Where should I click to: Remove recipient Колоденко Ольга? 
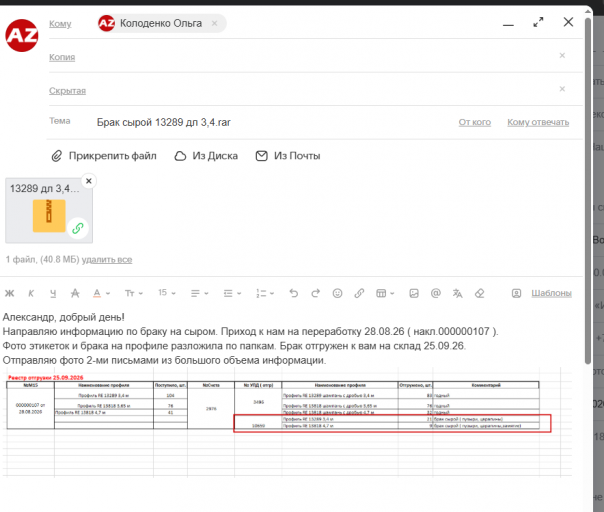pyautogui.click(x=215, y=24)
